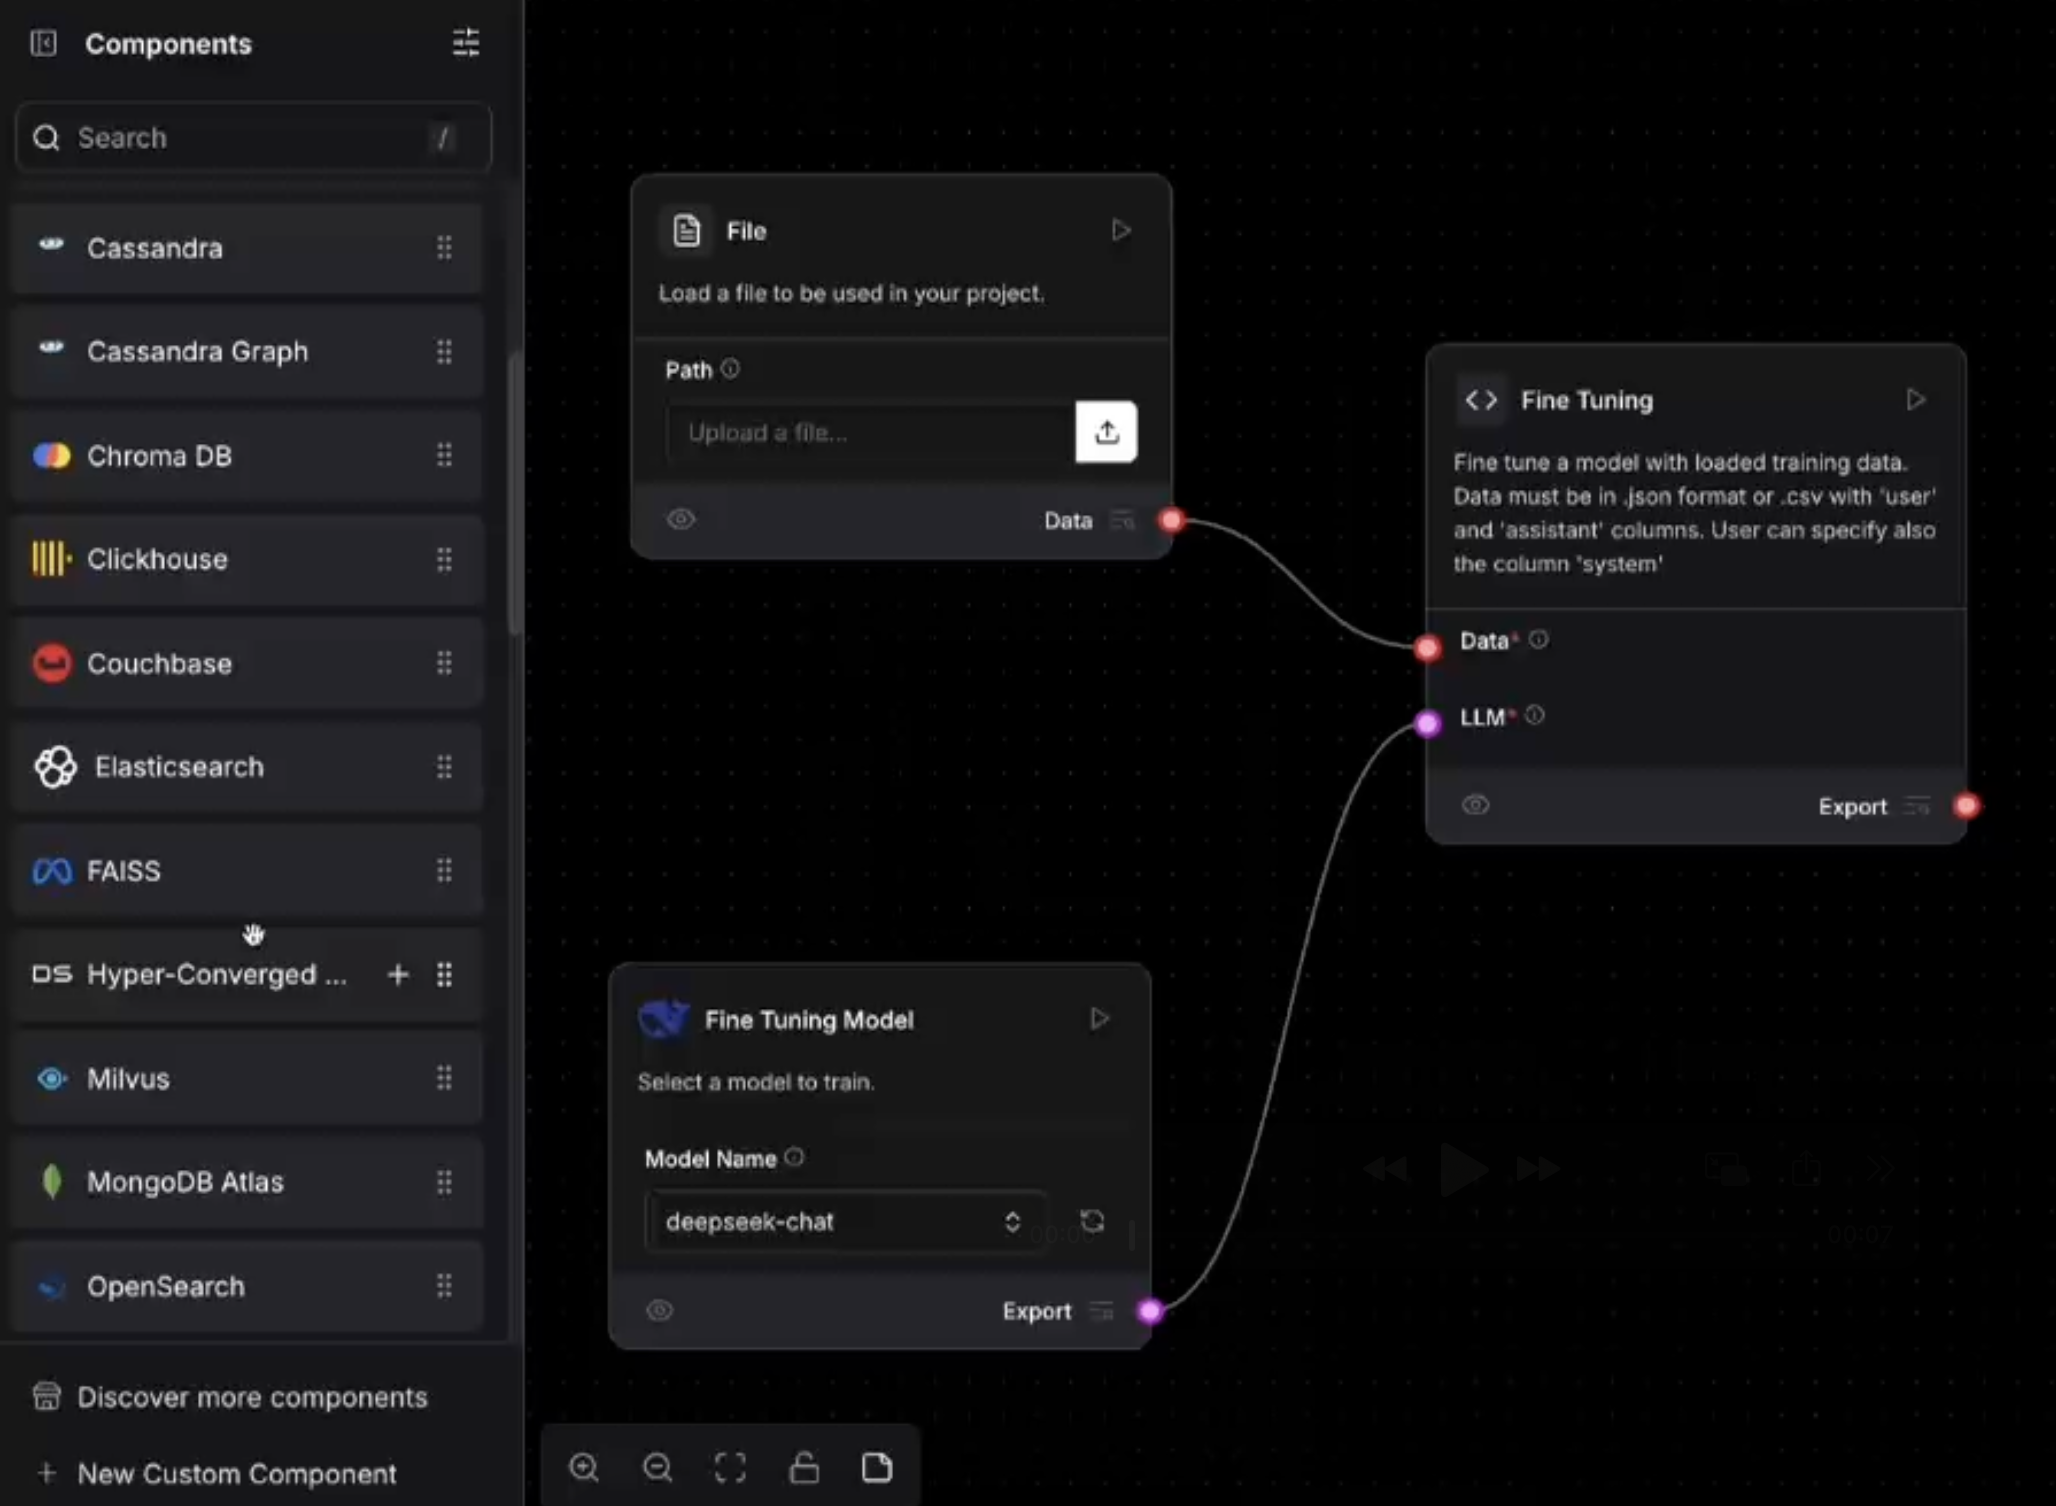
Task: Show the LLM info tooltip
Action: tap(1535, 715)
